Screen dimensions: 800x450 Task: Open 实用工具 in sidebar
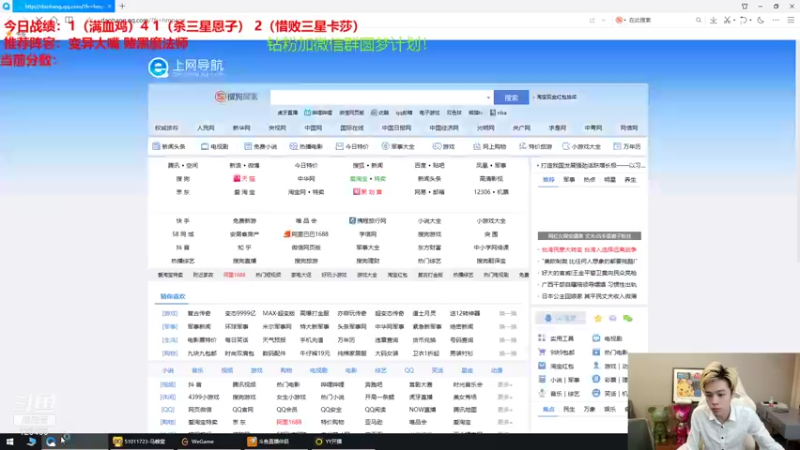556,338
